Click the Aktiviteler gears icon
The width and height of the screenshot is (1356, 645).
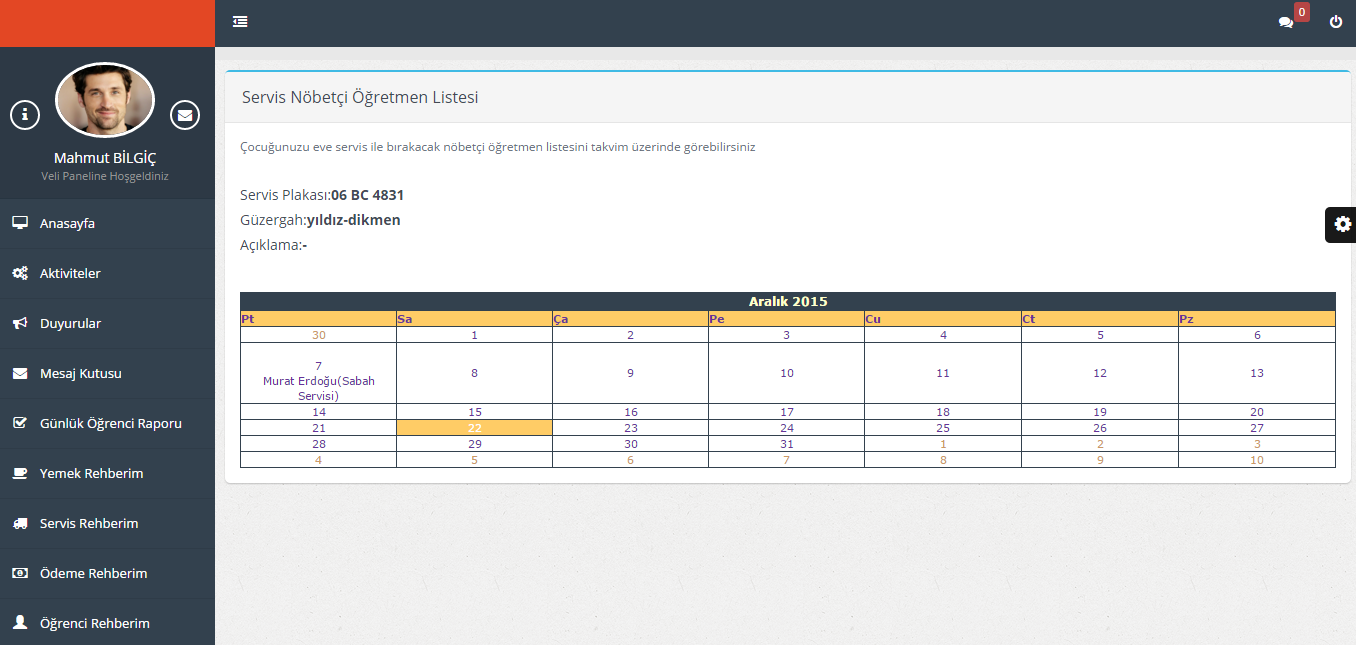point(20,273)
